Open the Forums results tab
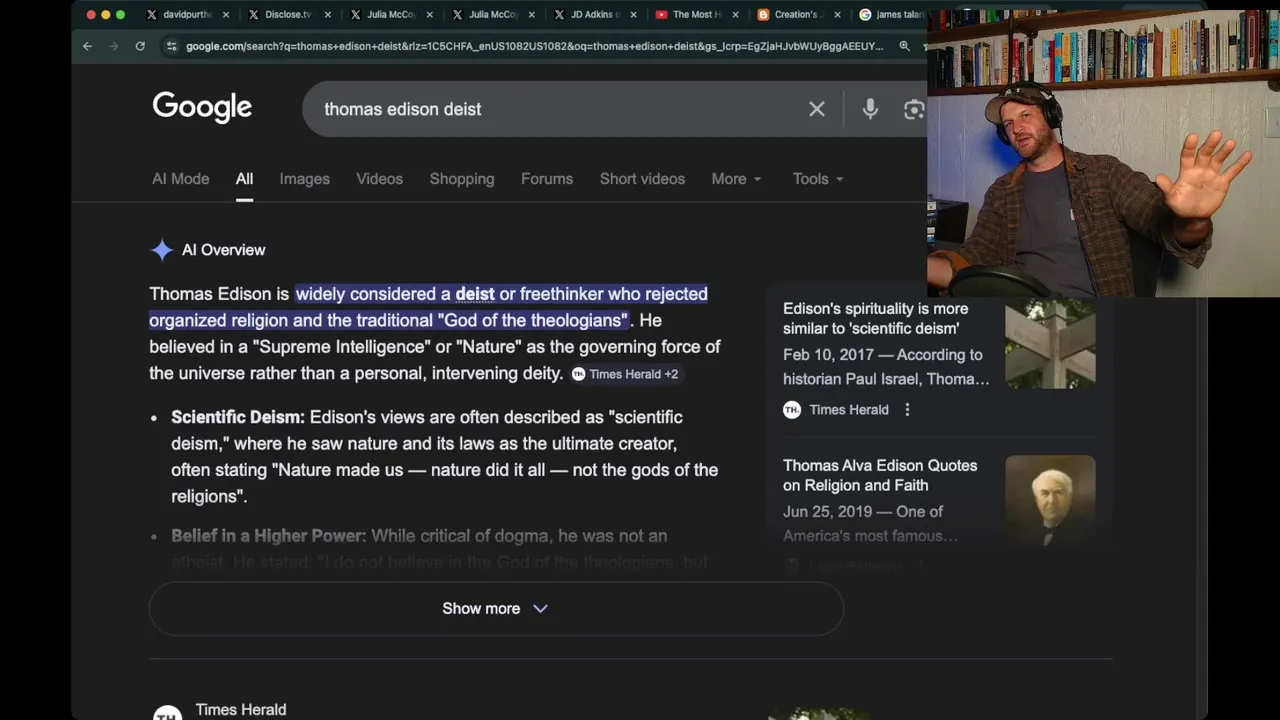The image size is (1280, 720). [x=547, y=179]
